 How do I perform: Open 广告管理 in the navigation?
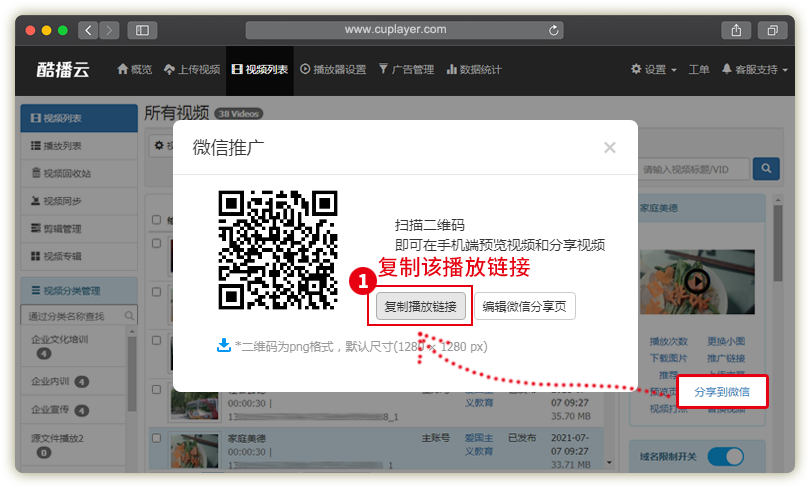pyautogui.click(x=407, y=70)
